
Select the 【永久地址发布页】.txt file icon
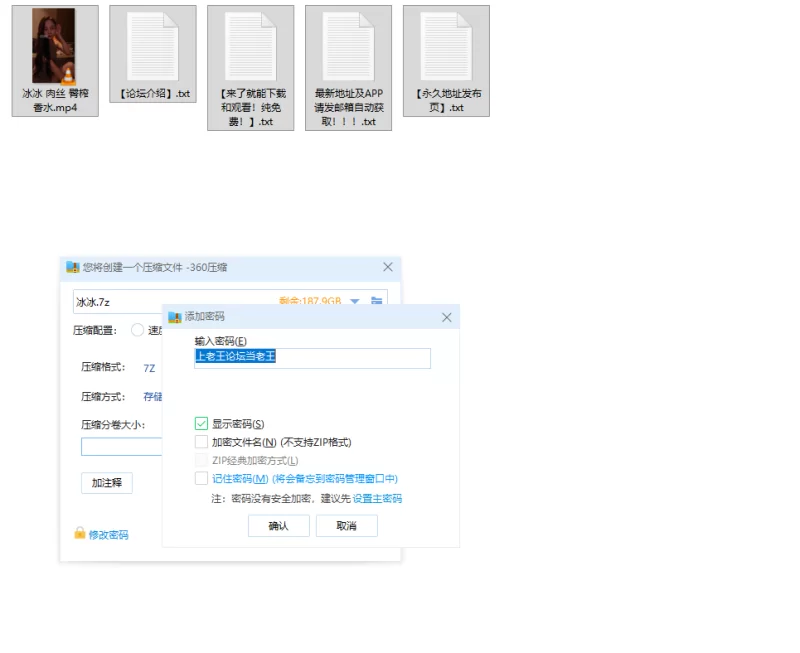coord(446,46)
